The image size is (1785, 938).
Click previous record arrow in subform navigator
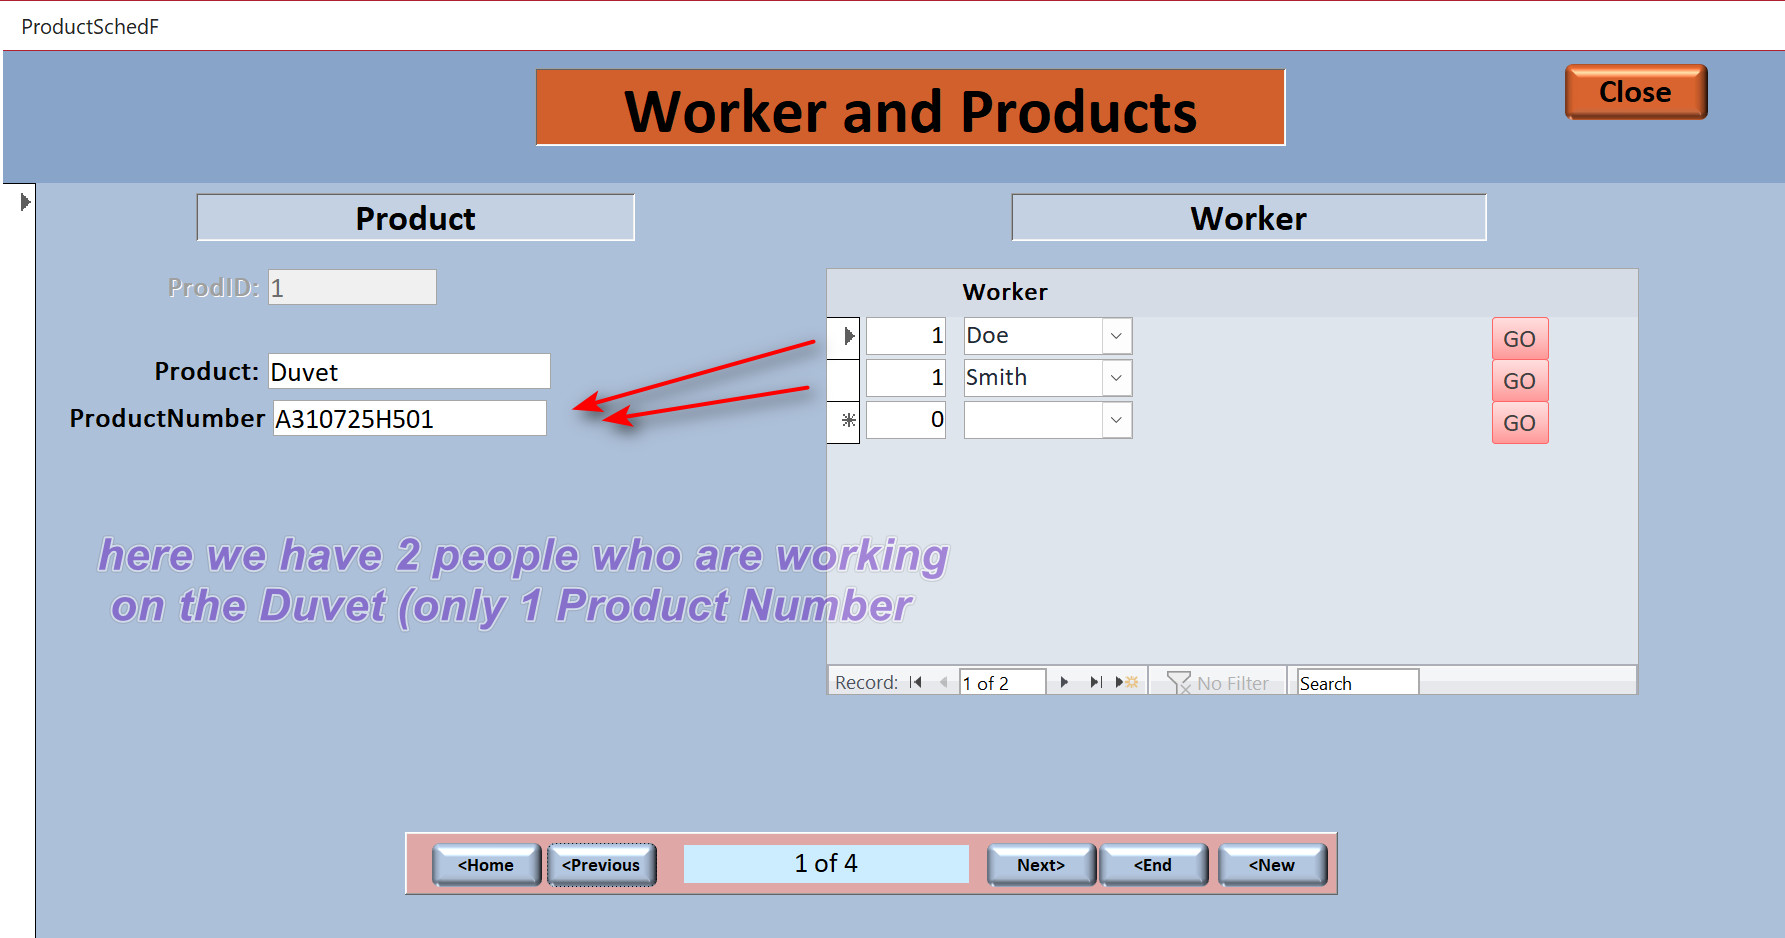[943, 682]
